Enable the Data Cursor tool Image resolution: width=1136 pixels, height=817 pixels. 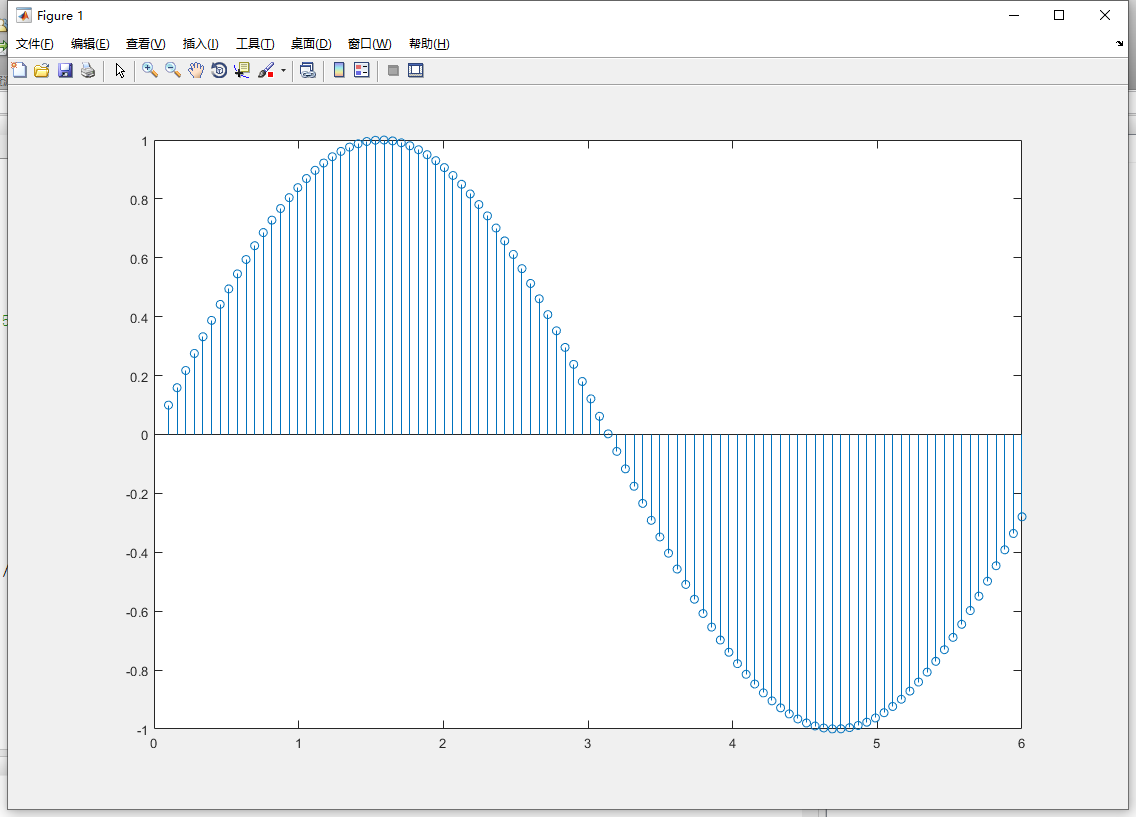click(x=242, y=70)
